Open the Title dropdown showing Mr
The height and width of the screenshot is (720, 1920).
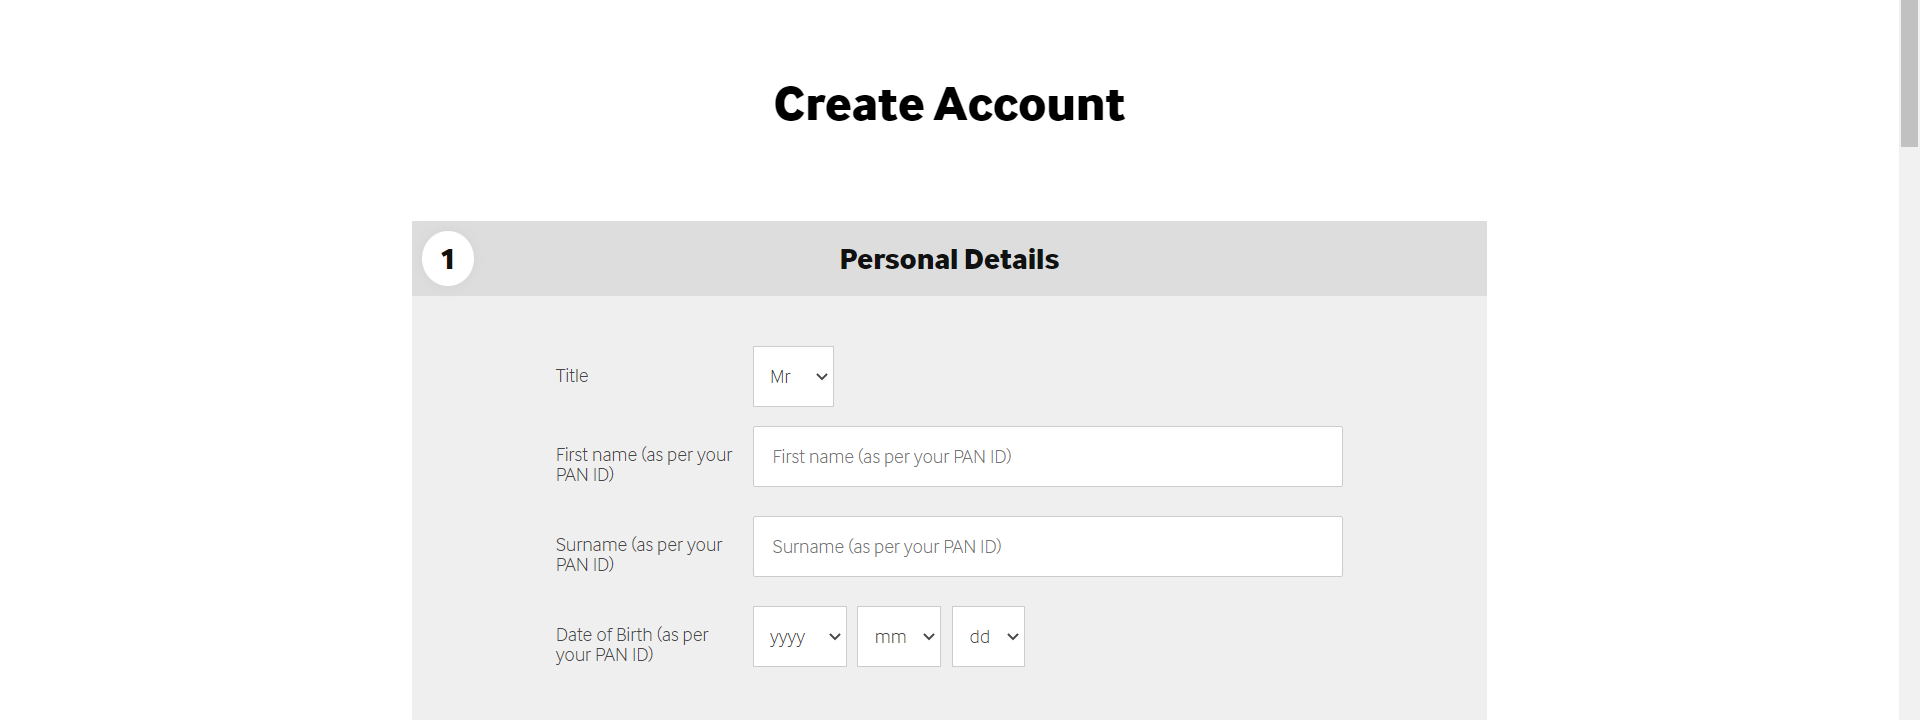[792, 377]
